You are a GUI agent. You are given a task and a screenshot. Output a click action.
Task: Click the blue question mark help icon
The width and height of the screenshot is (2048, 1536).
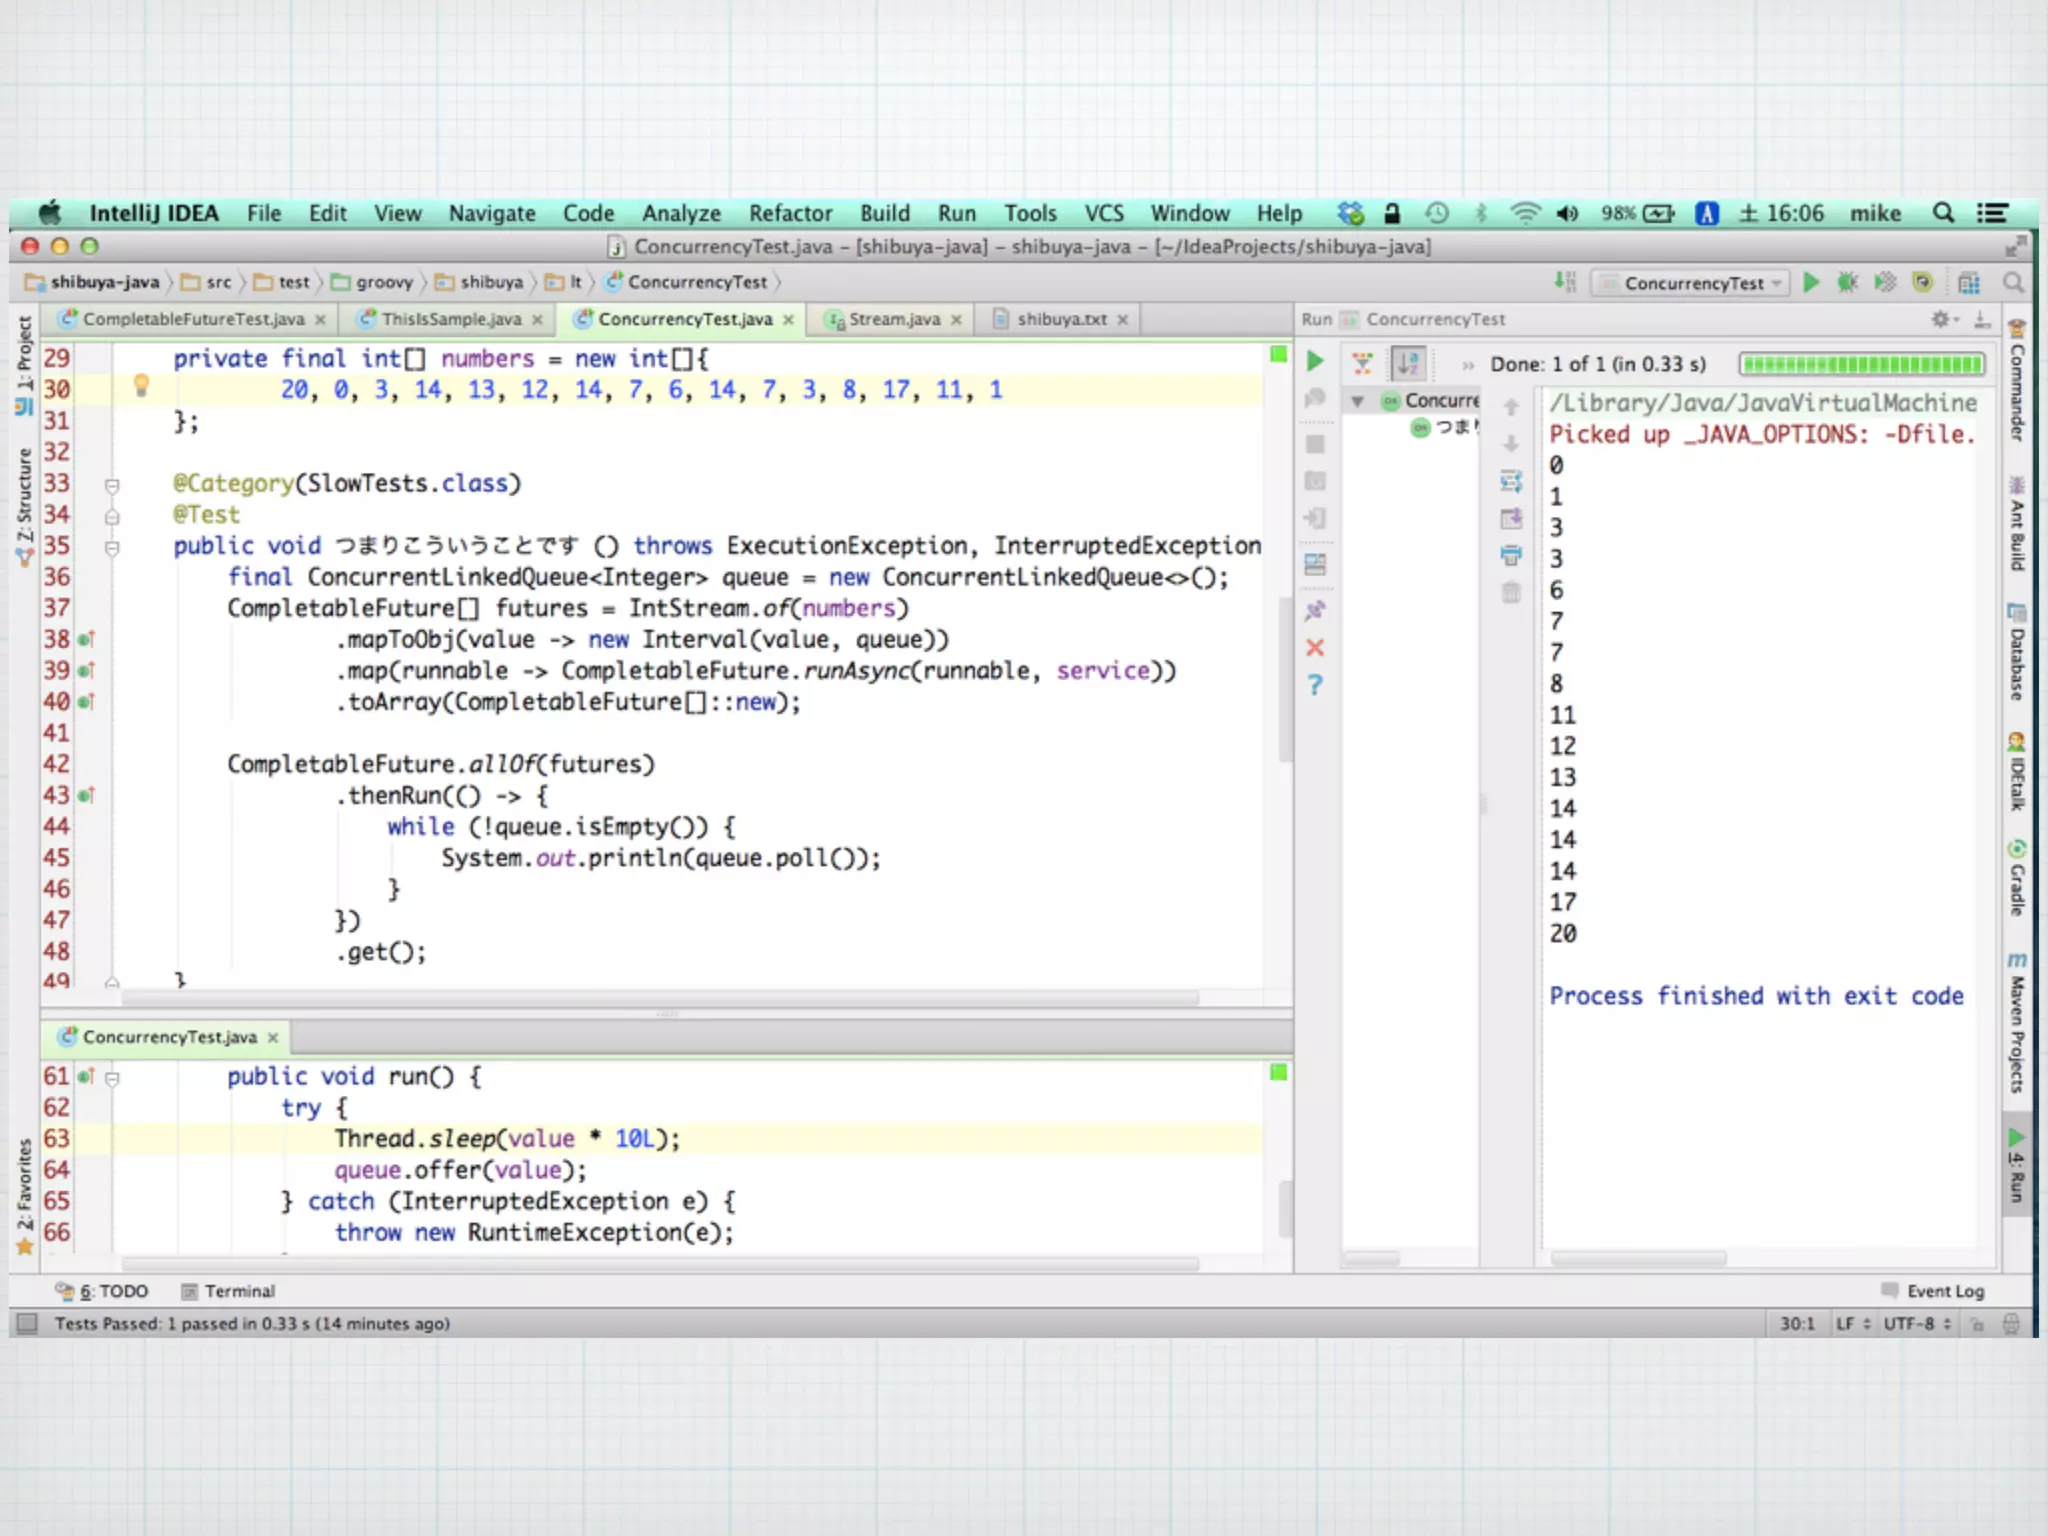[x=1315, y=686]
